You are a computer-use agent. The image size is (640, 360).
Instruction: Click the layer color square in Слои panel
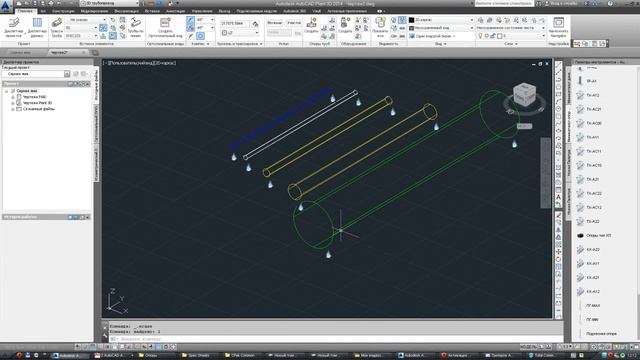point(500,36)
